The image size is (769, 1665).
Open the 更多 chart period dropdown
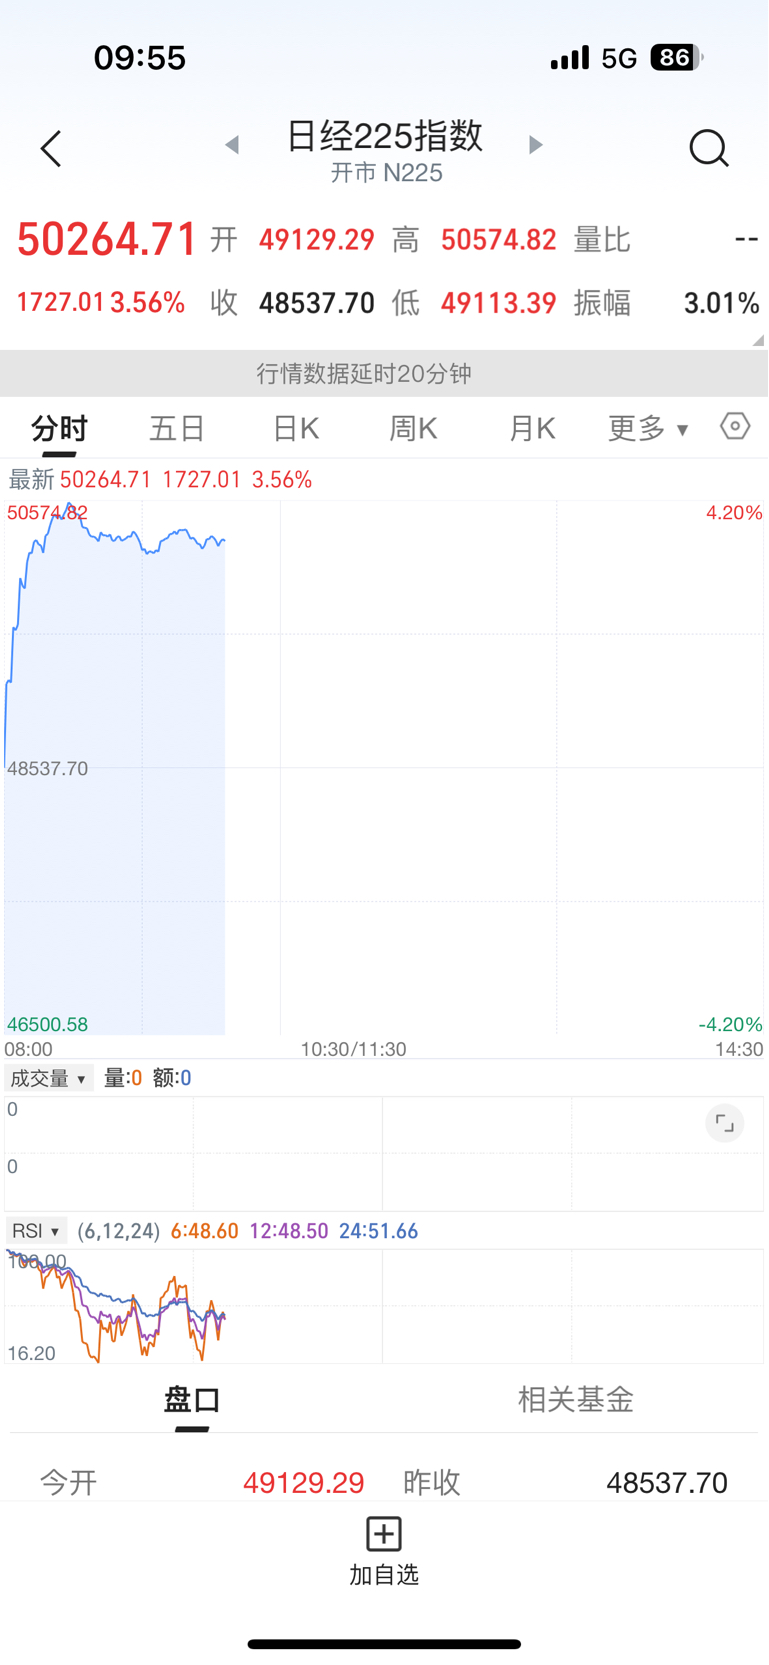pos(648,429)
